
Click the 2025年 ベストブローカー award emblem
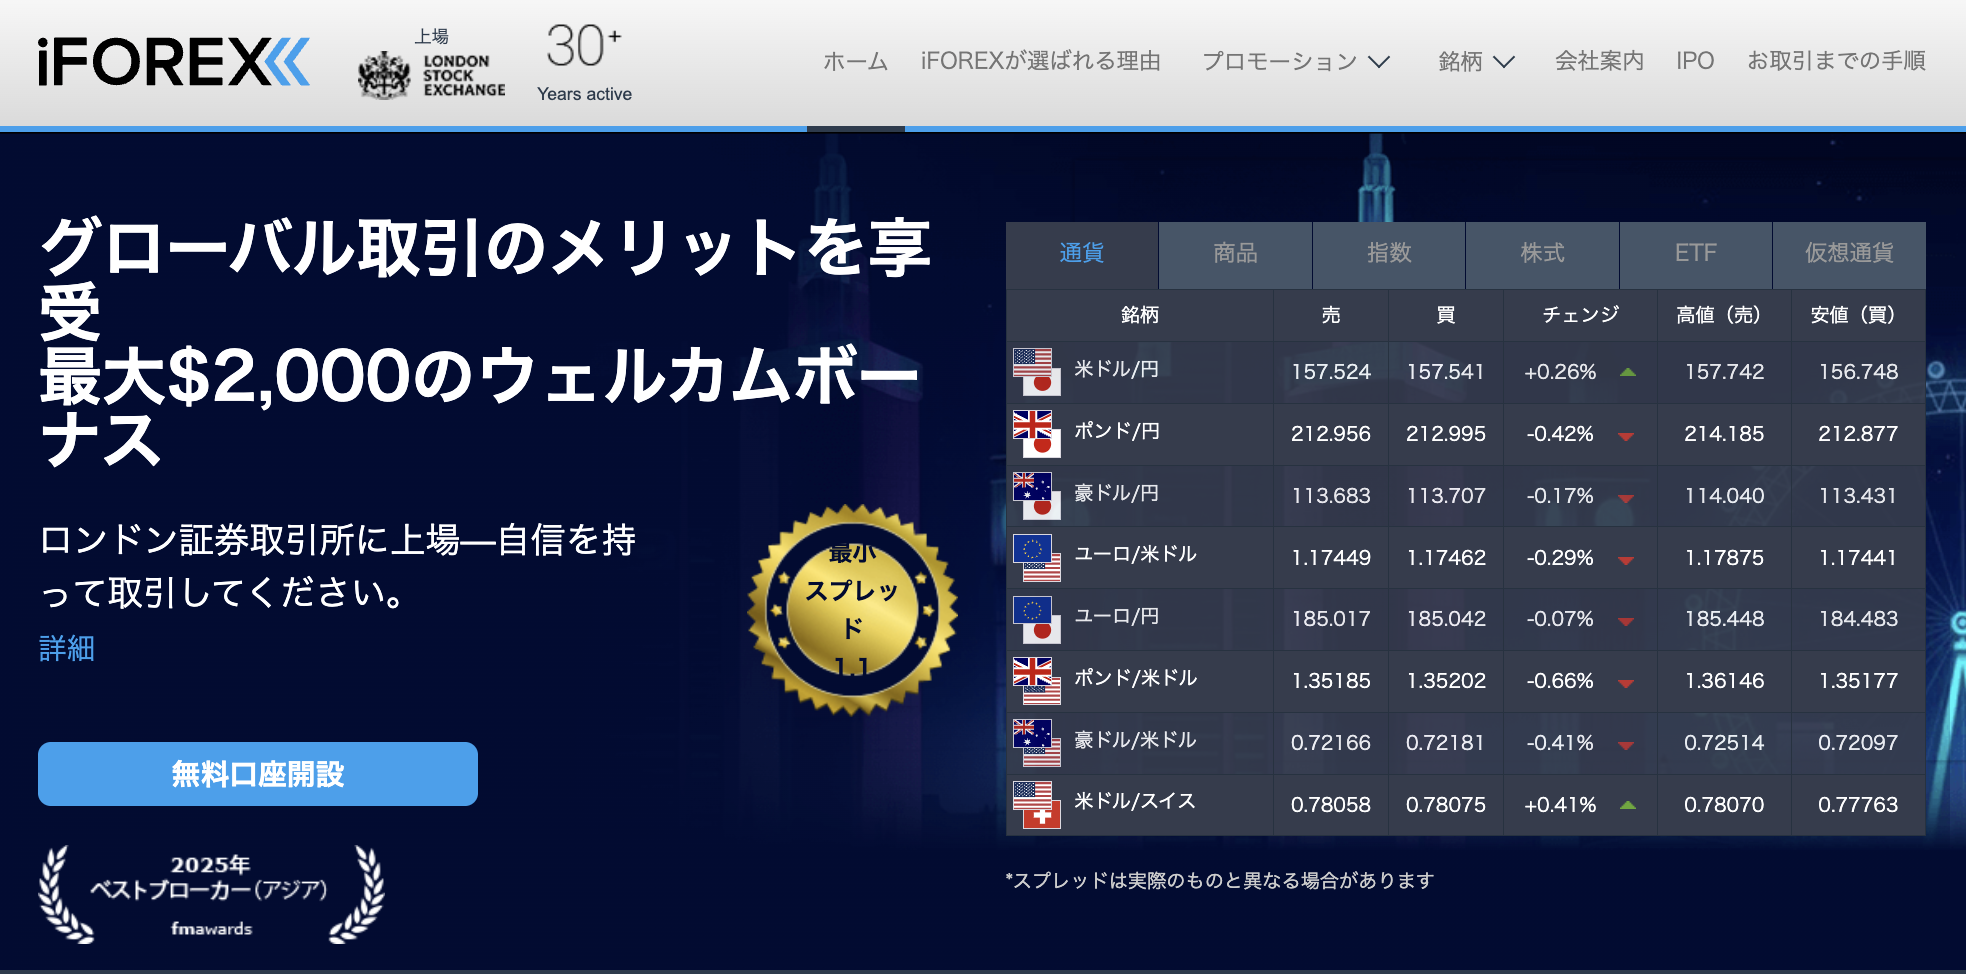pos(211,894)
